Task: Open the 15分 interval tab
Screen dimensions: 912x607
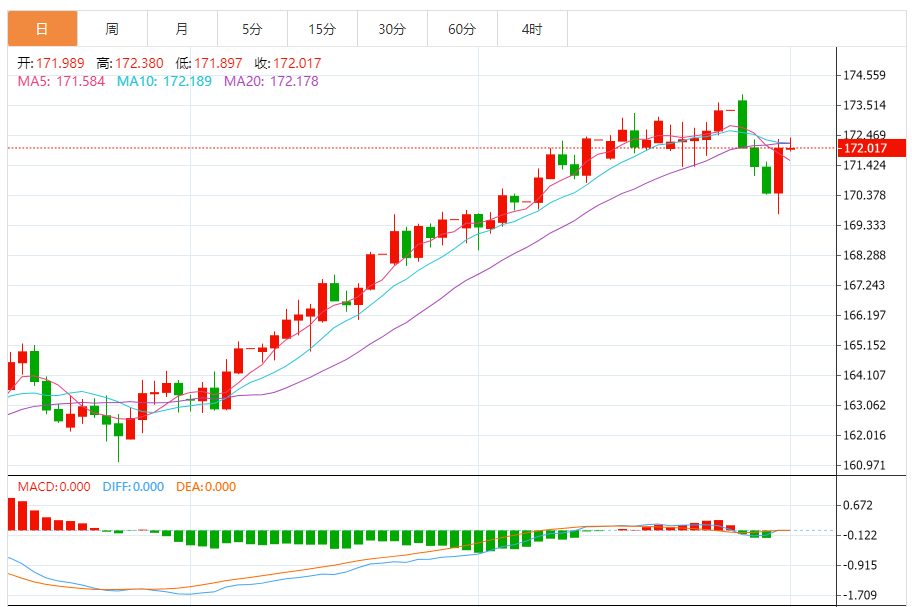Action: click(x=322, y=29)
